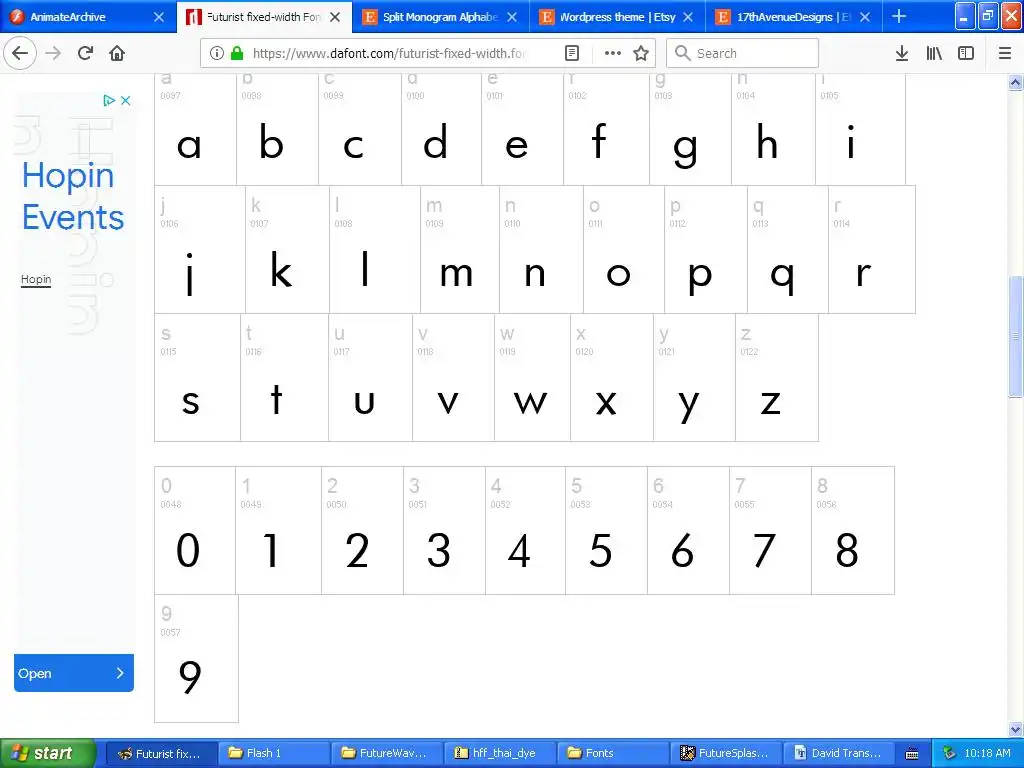This screenshot has height=768, width=1024.
Task: Open the browser home page
Action: [117, 53]
